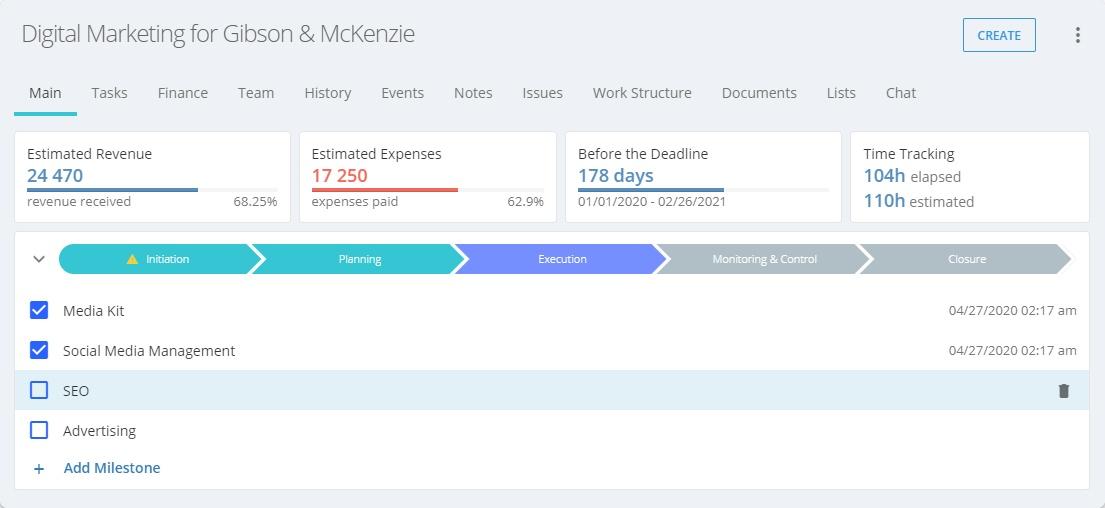This screenshot has width=1105, height=508.
Task: Uncheck the Media Kit milestone
Action: pyautogui.click(x=39, y=310)
